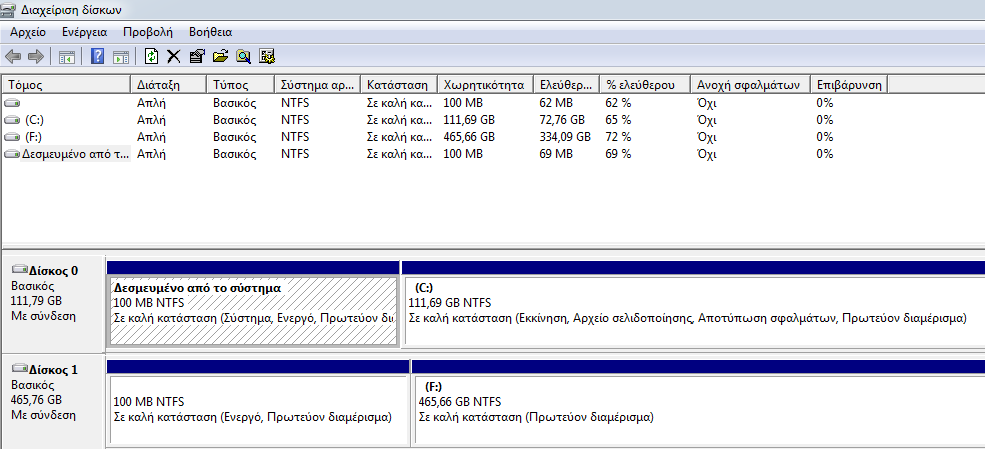Screen dimensions: 985x449
Task: Click the disk icon next to Δίσκος 1
Action: click(20, 369)
